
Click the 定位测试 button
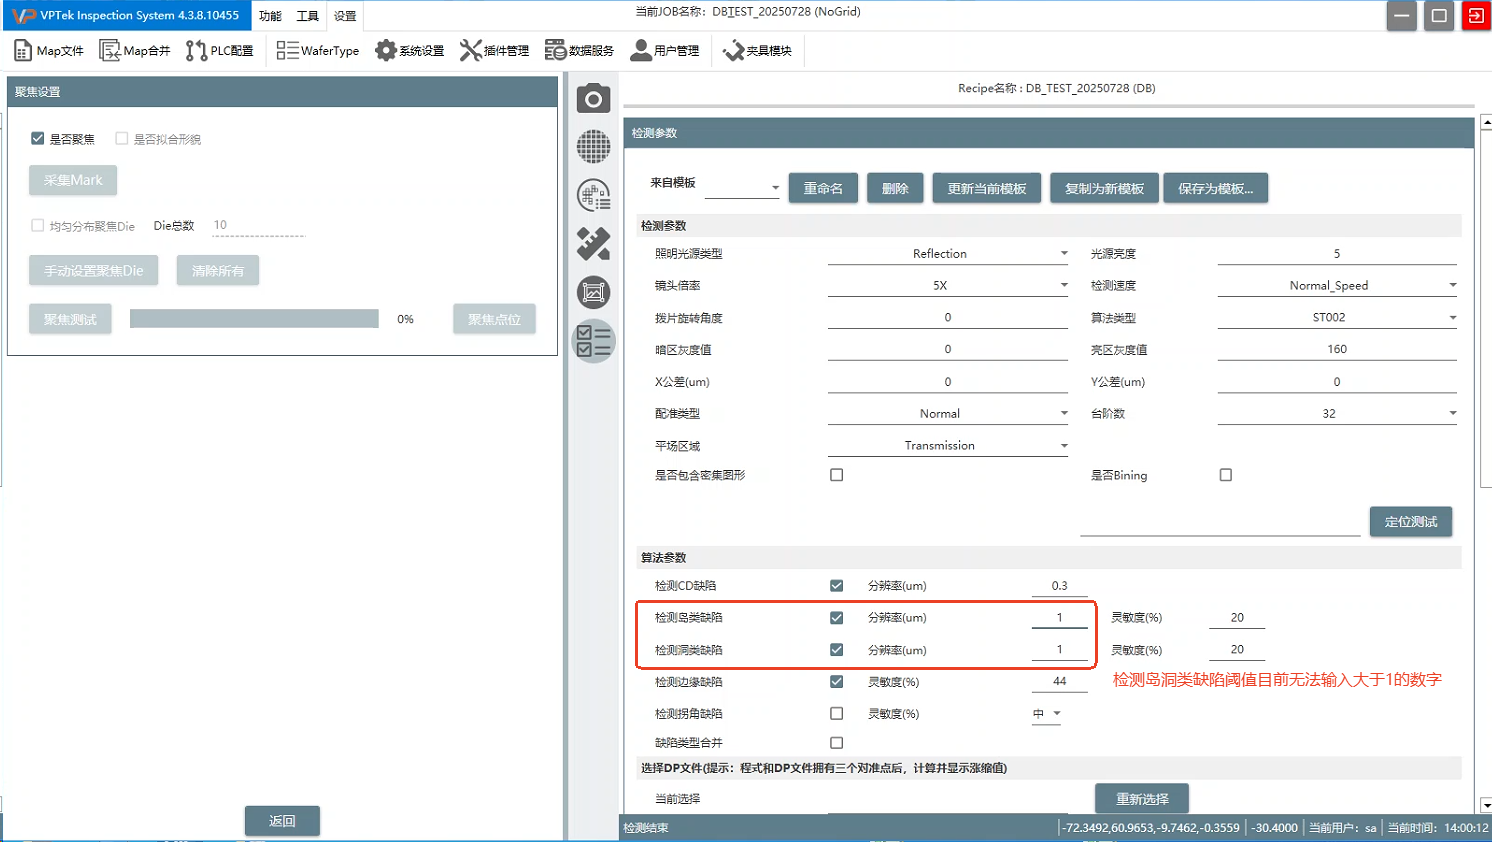(x=1410, y=522)
